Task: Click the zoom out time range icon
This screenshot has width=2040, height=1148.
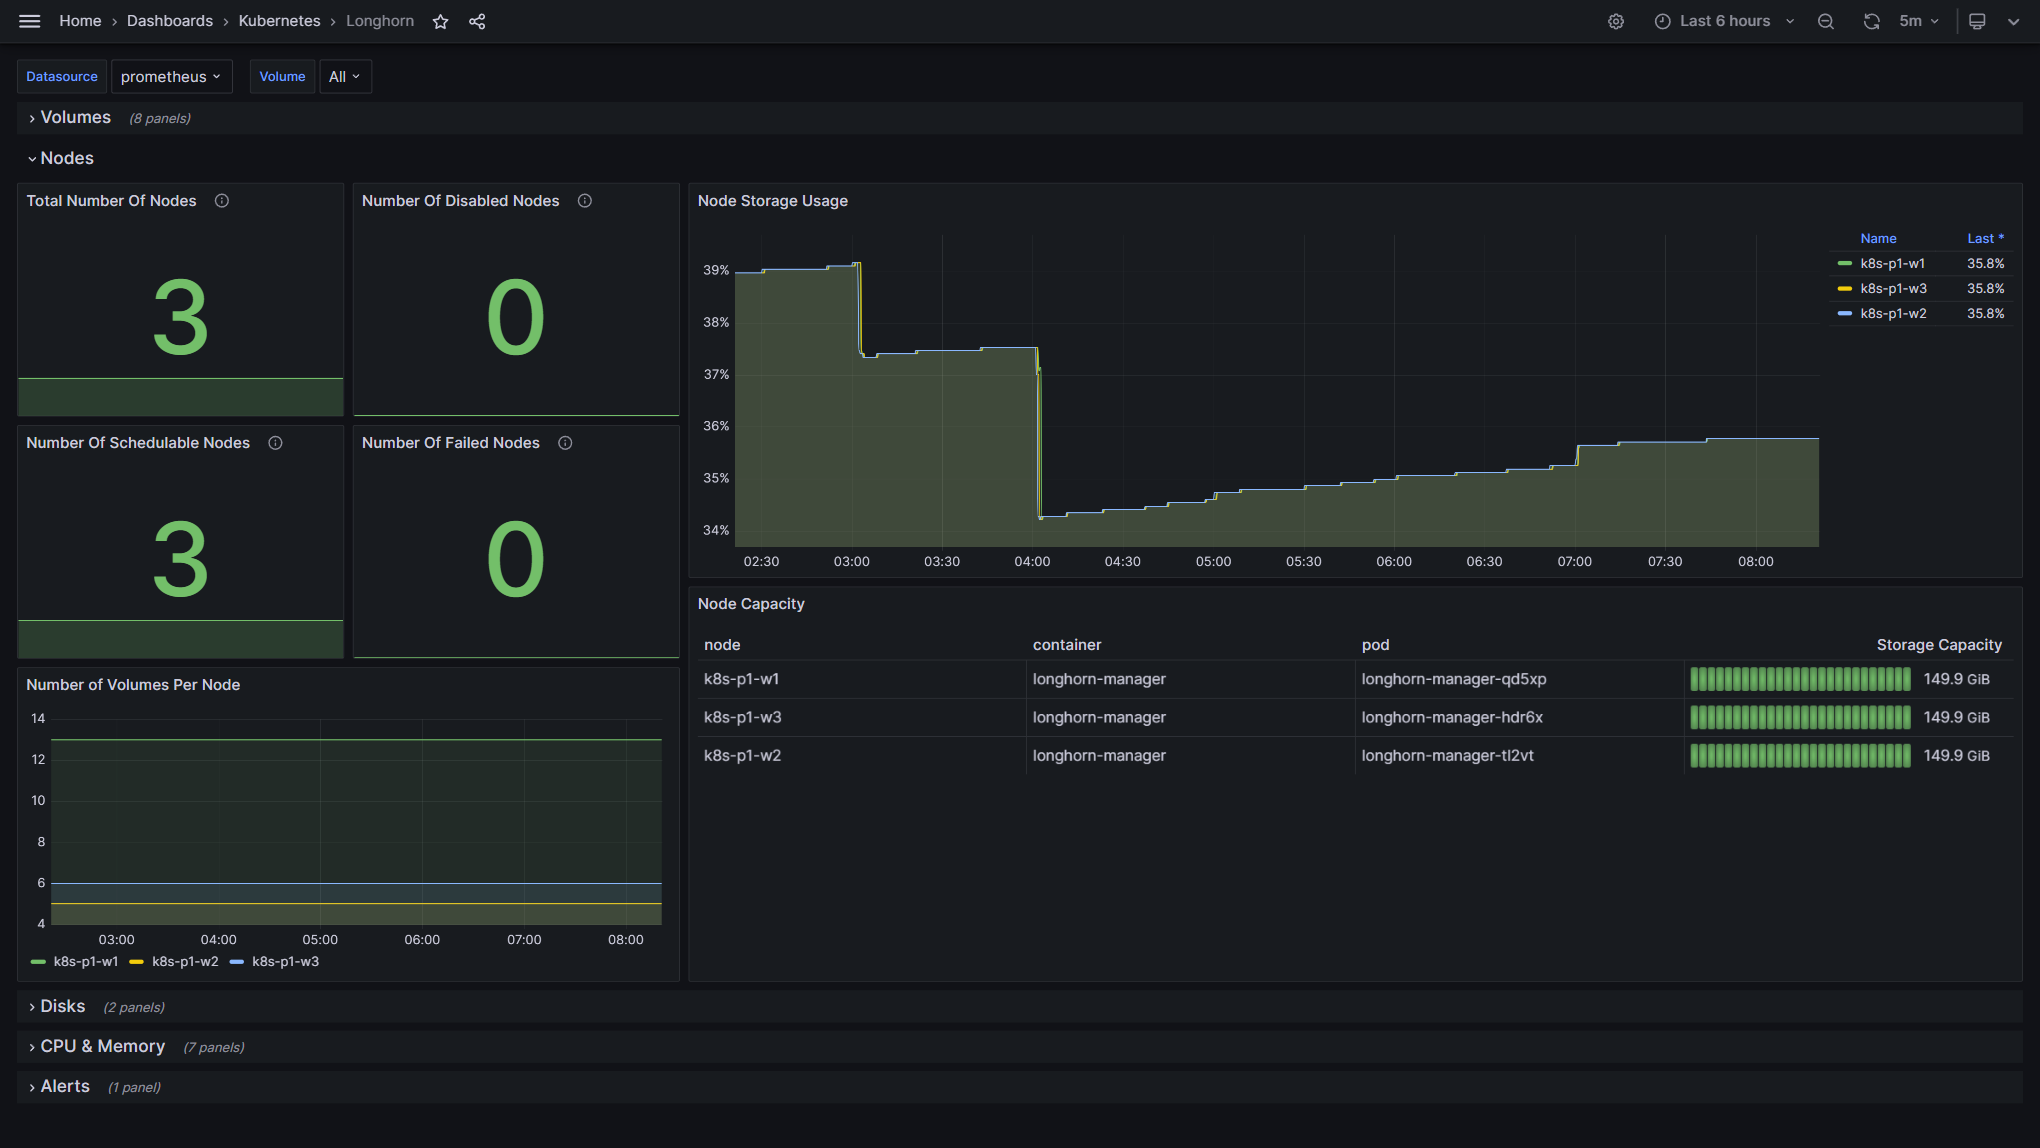Action: [1825, 21]
